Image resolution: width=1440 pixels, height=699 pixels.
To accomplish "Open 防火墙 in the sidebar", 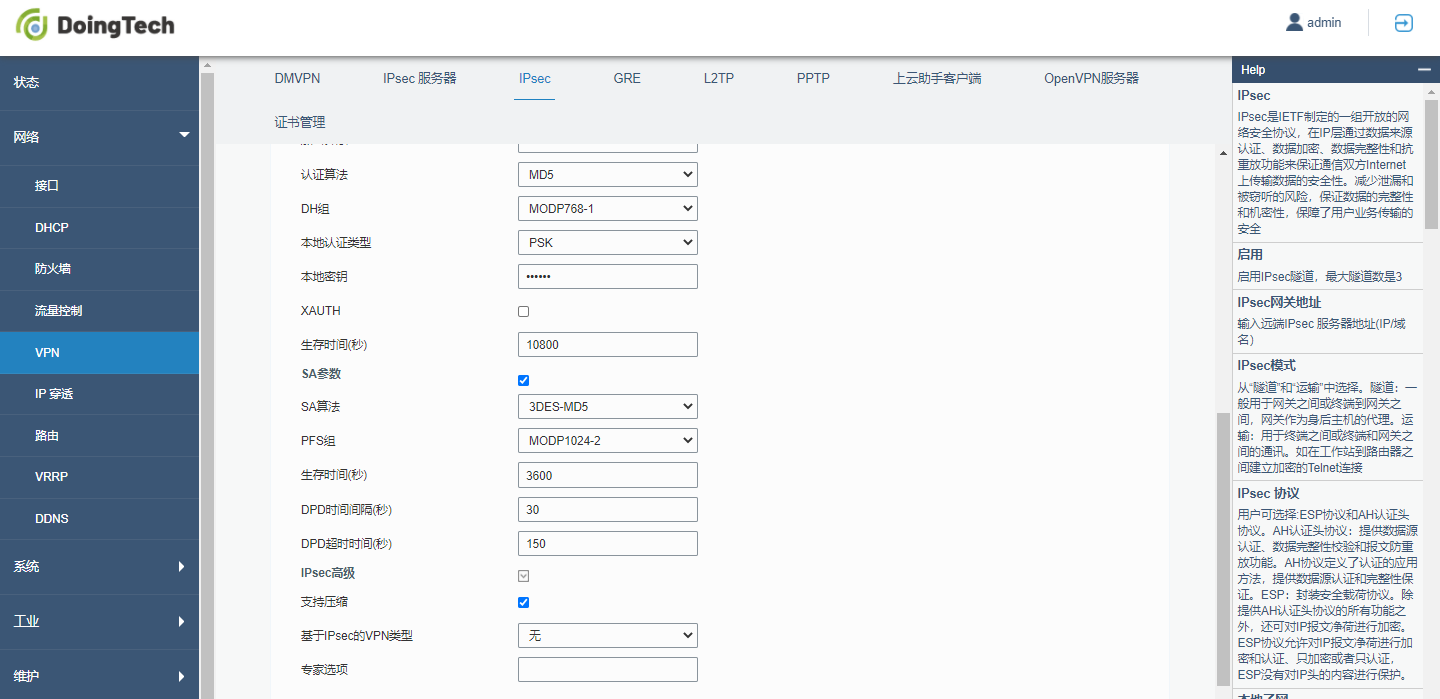I will (99, 269).
